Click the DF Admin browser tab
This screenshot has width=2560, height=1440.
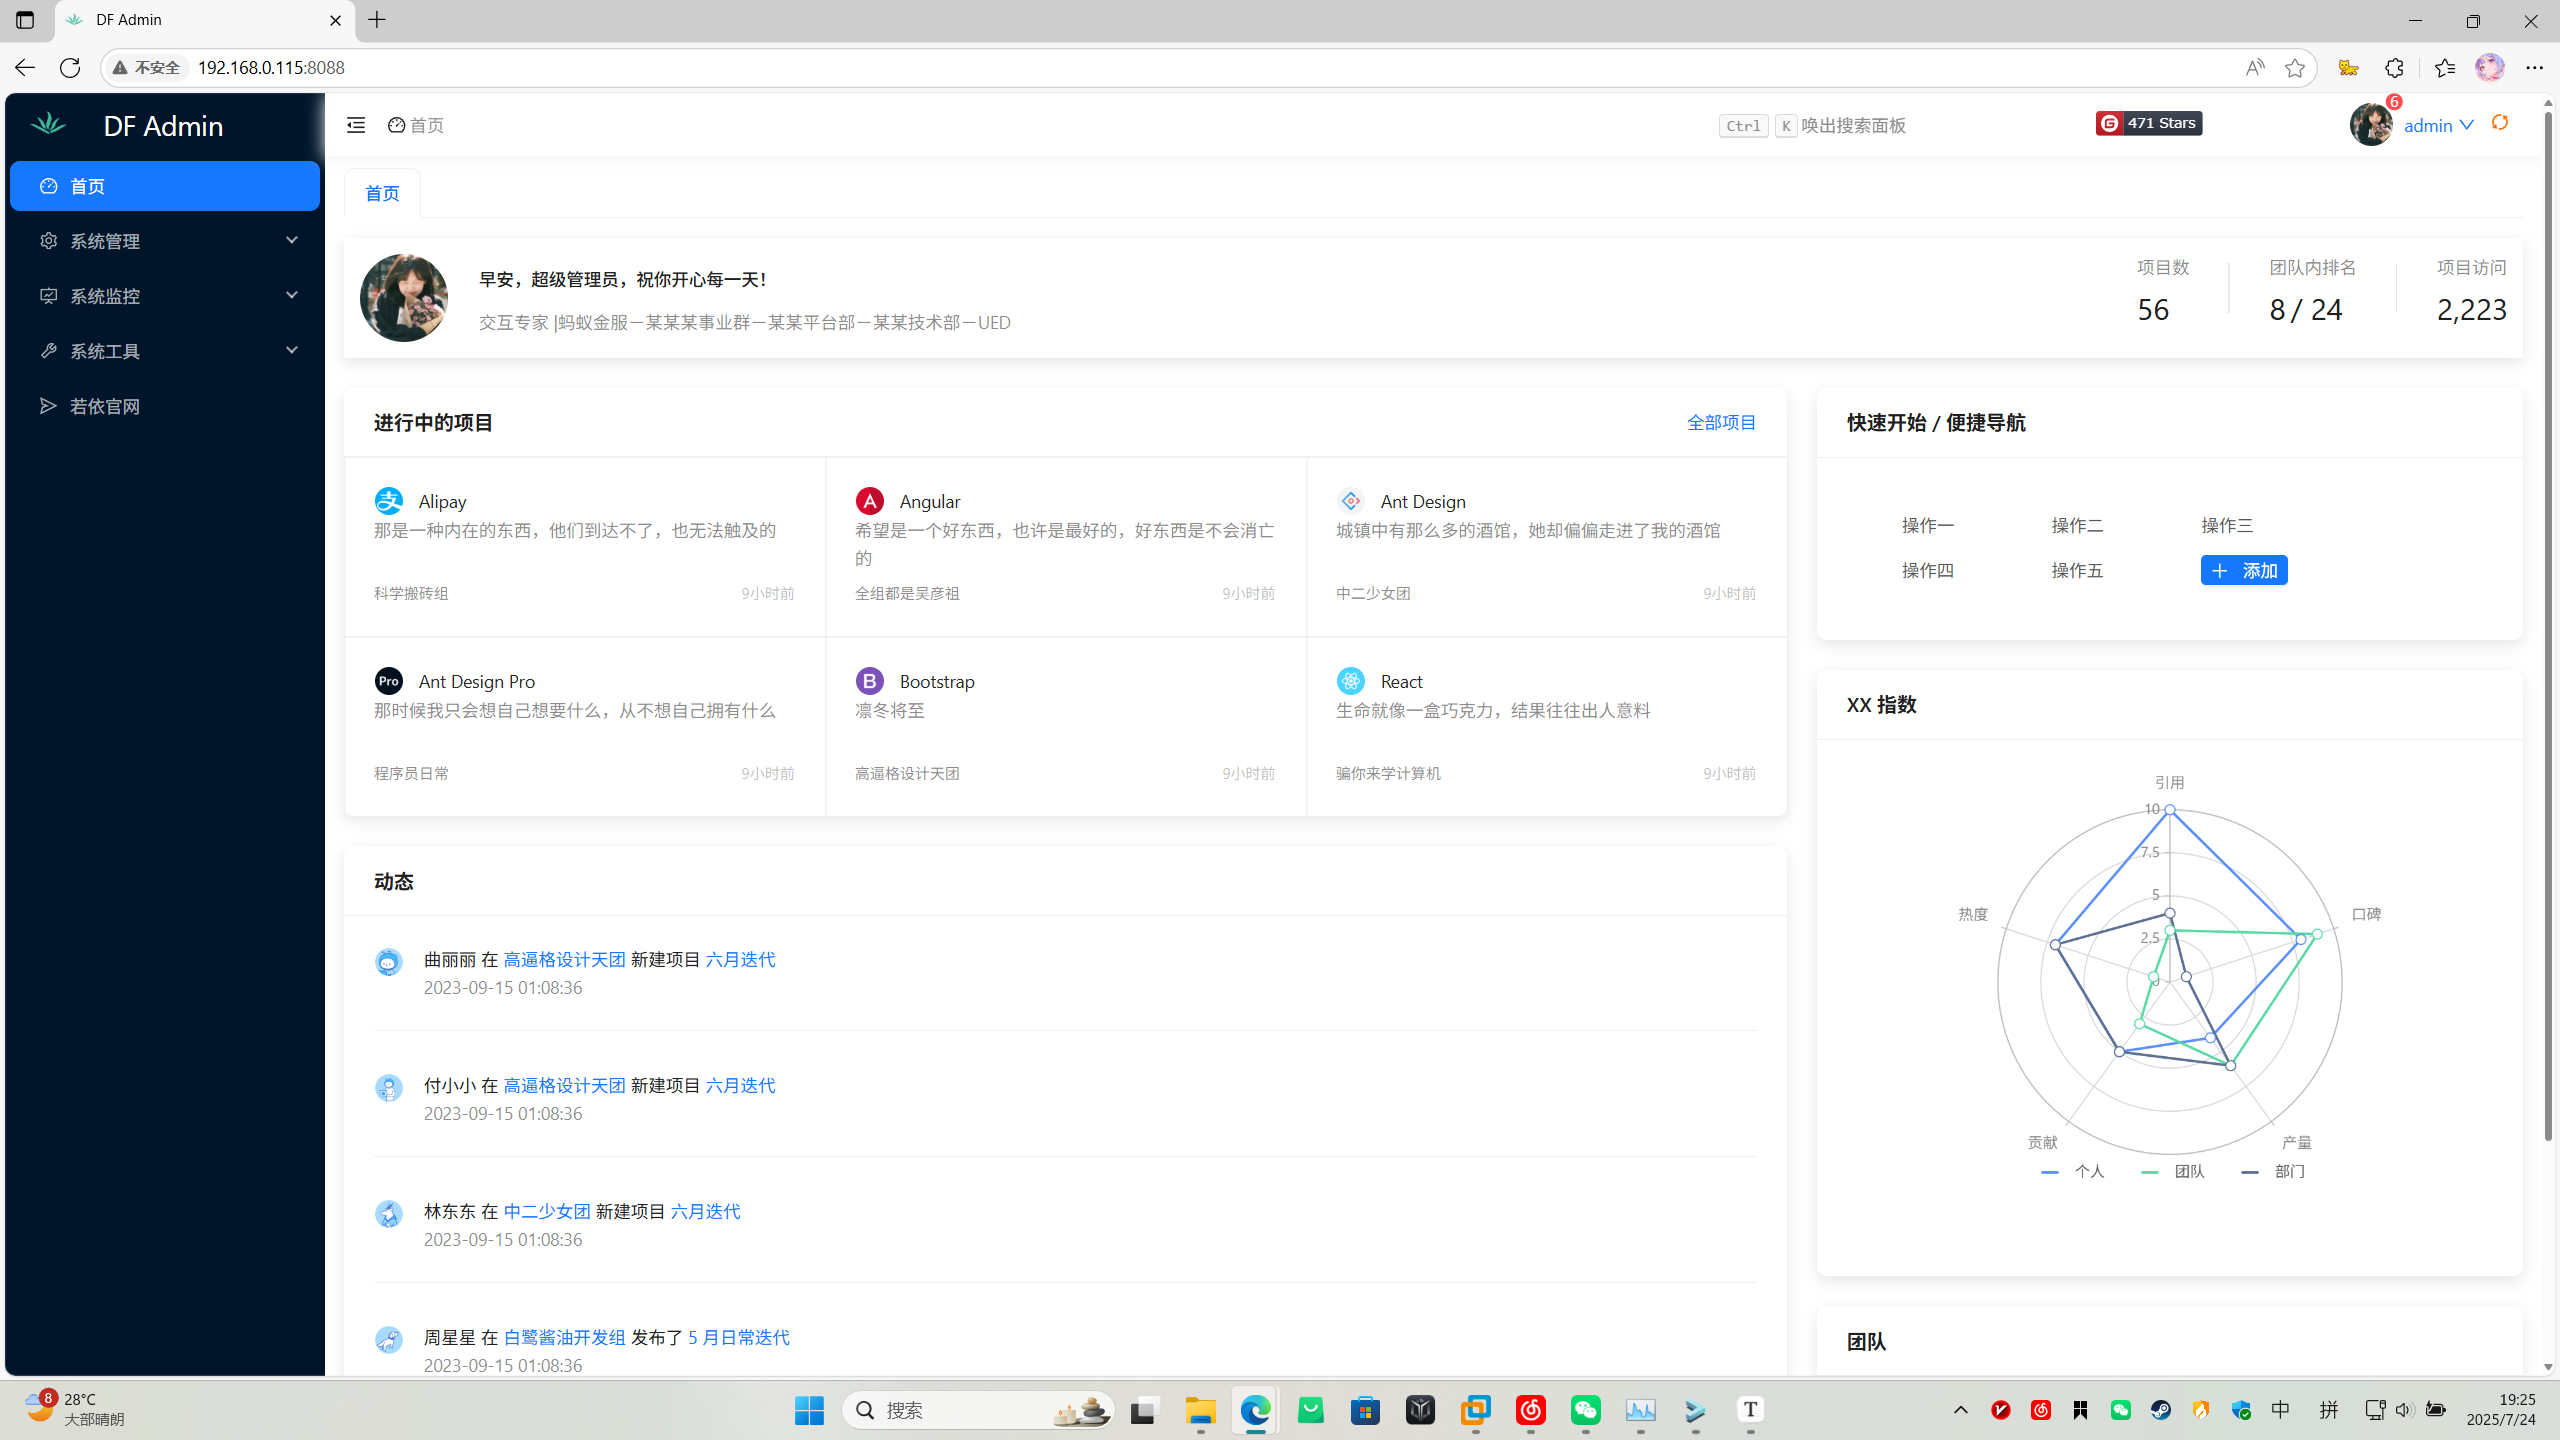[x=205, y=20]
